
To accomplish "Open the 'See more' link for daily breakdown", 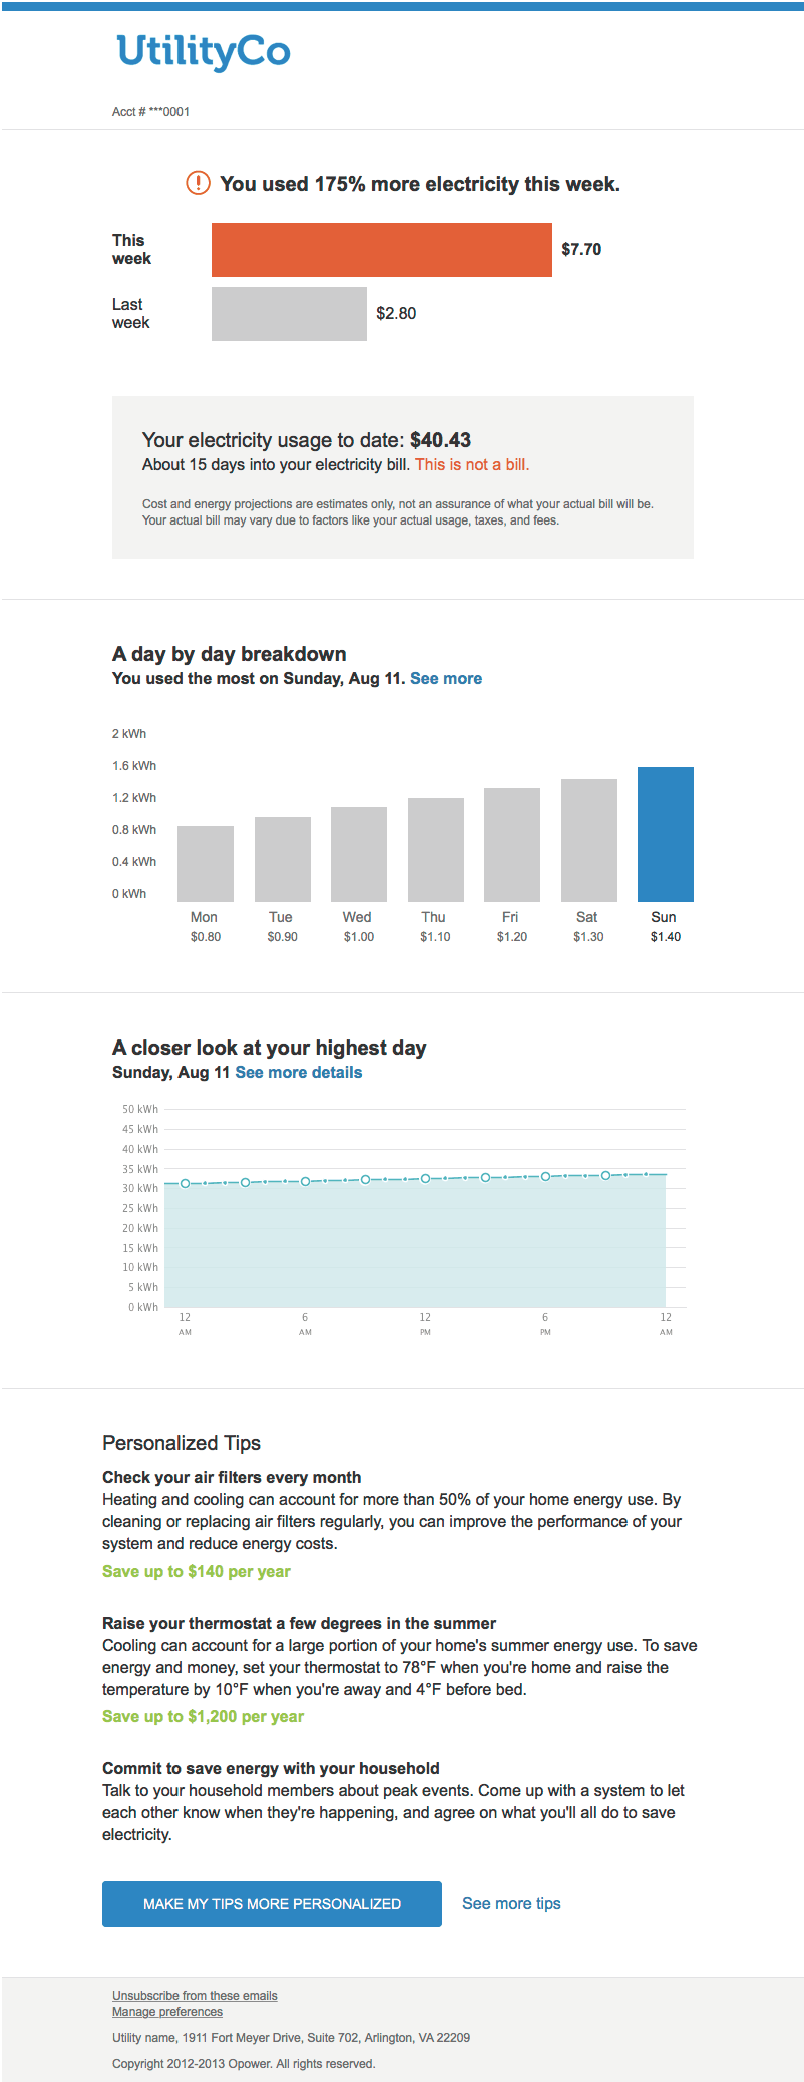I will 446,678.
